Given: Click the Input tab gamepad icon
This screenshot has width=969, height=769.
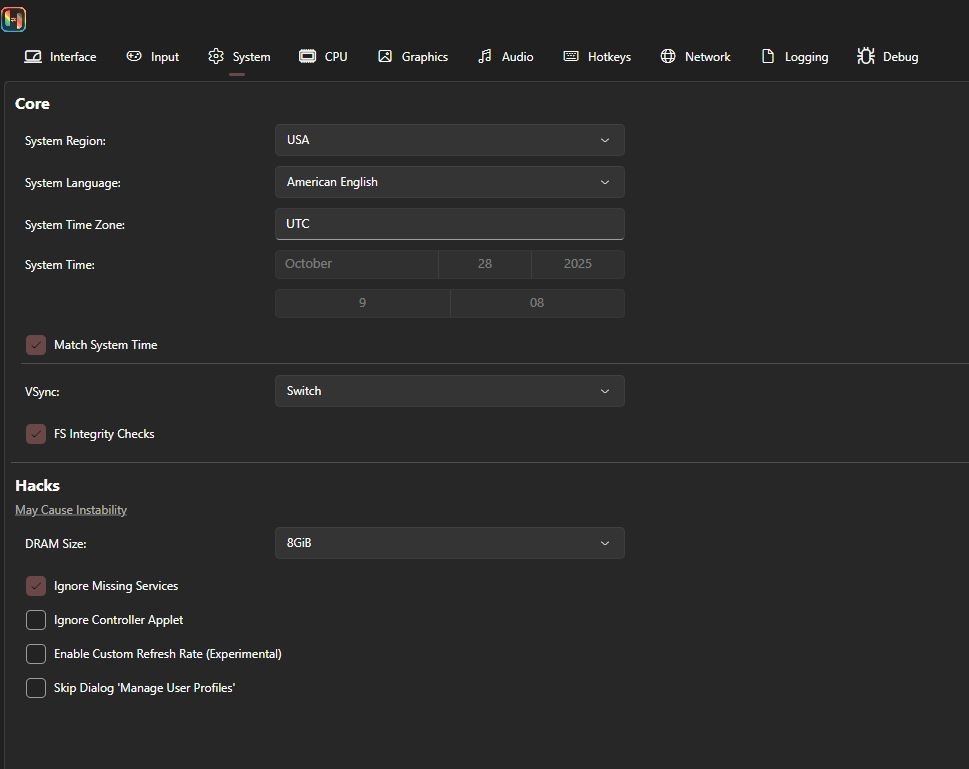Looking at the screenshot, I should [134, 56].
